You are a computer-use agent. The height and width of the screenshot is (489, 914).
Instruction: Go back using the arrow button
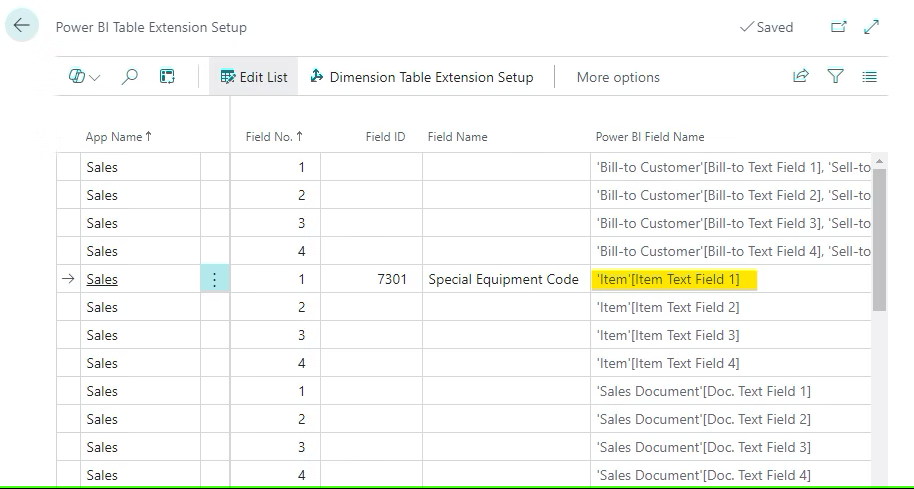point(22,26)
